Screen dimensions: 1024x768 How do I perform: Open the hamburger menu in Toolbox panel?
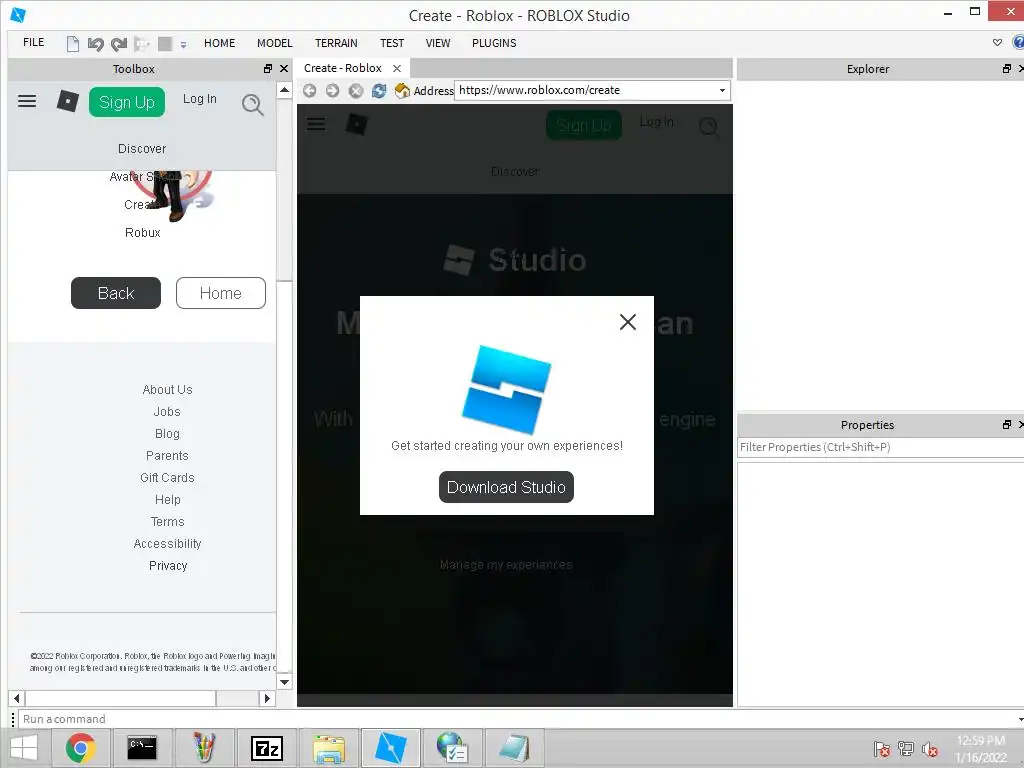27,101
